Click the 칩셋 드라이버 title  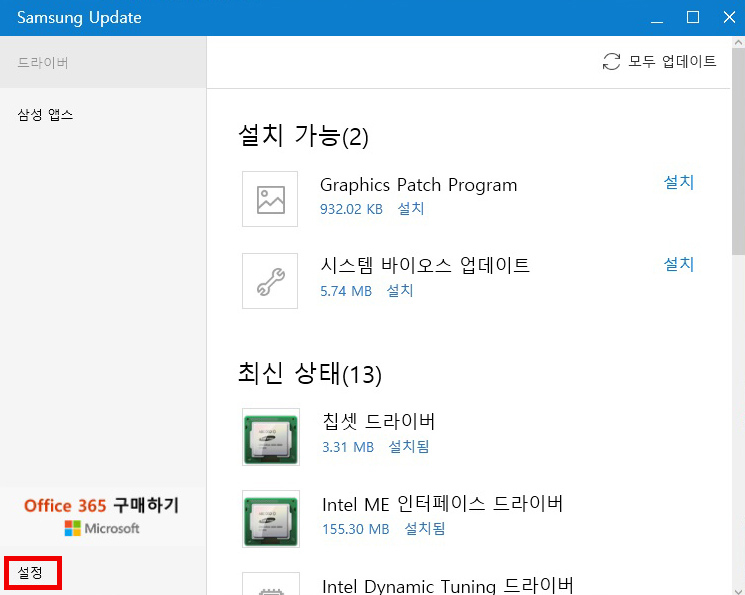(x=379, y=421)
